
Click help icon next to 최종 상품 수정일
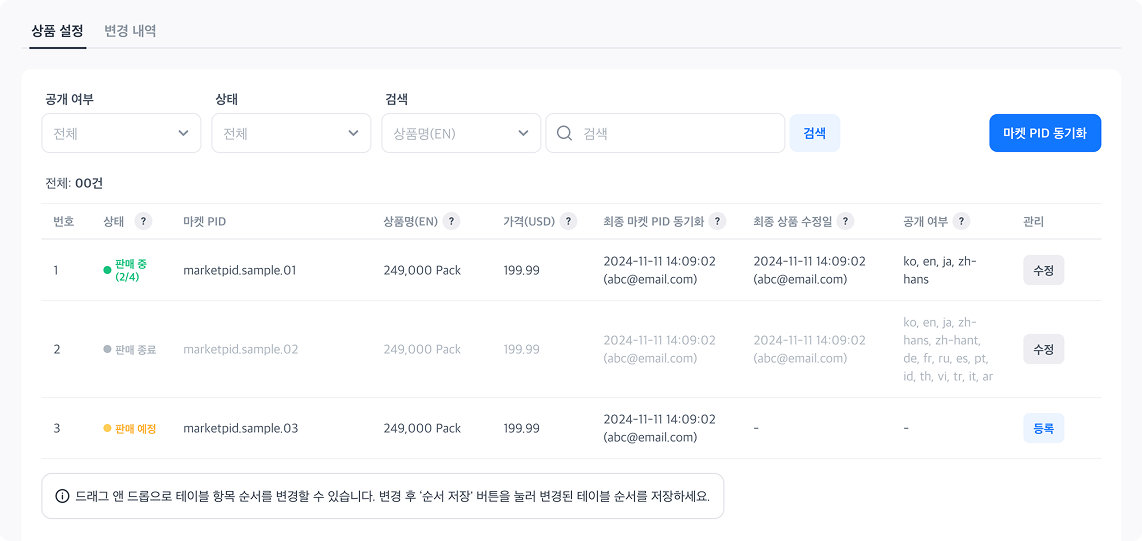(x=845, y=221)
